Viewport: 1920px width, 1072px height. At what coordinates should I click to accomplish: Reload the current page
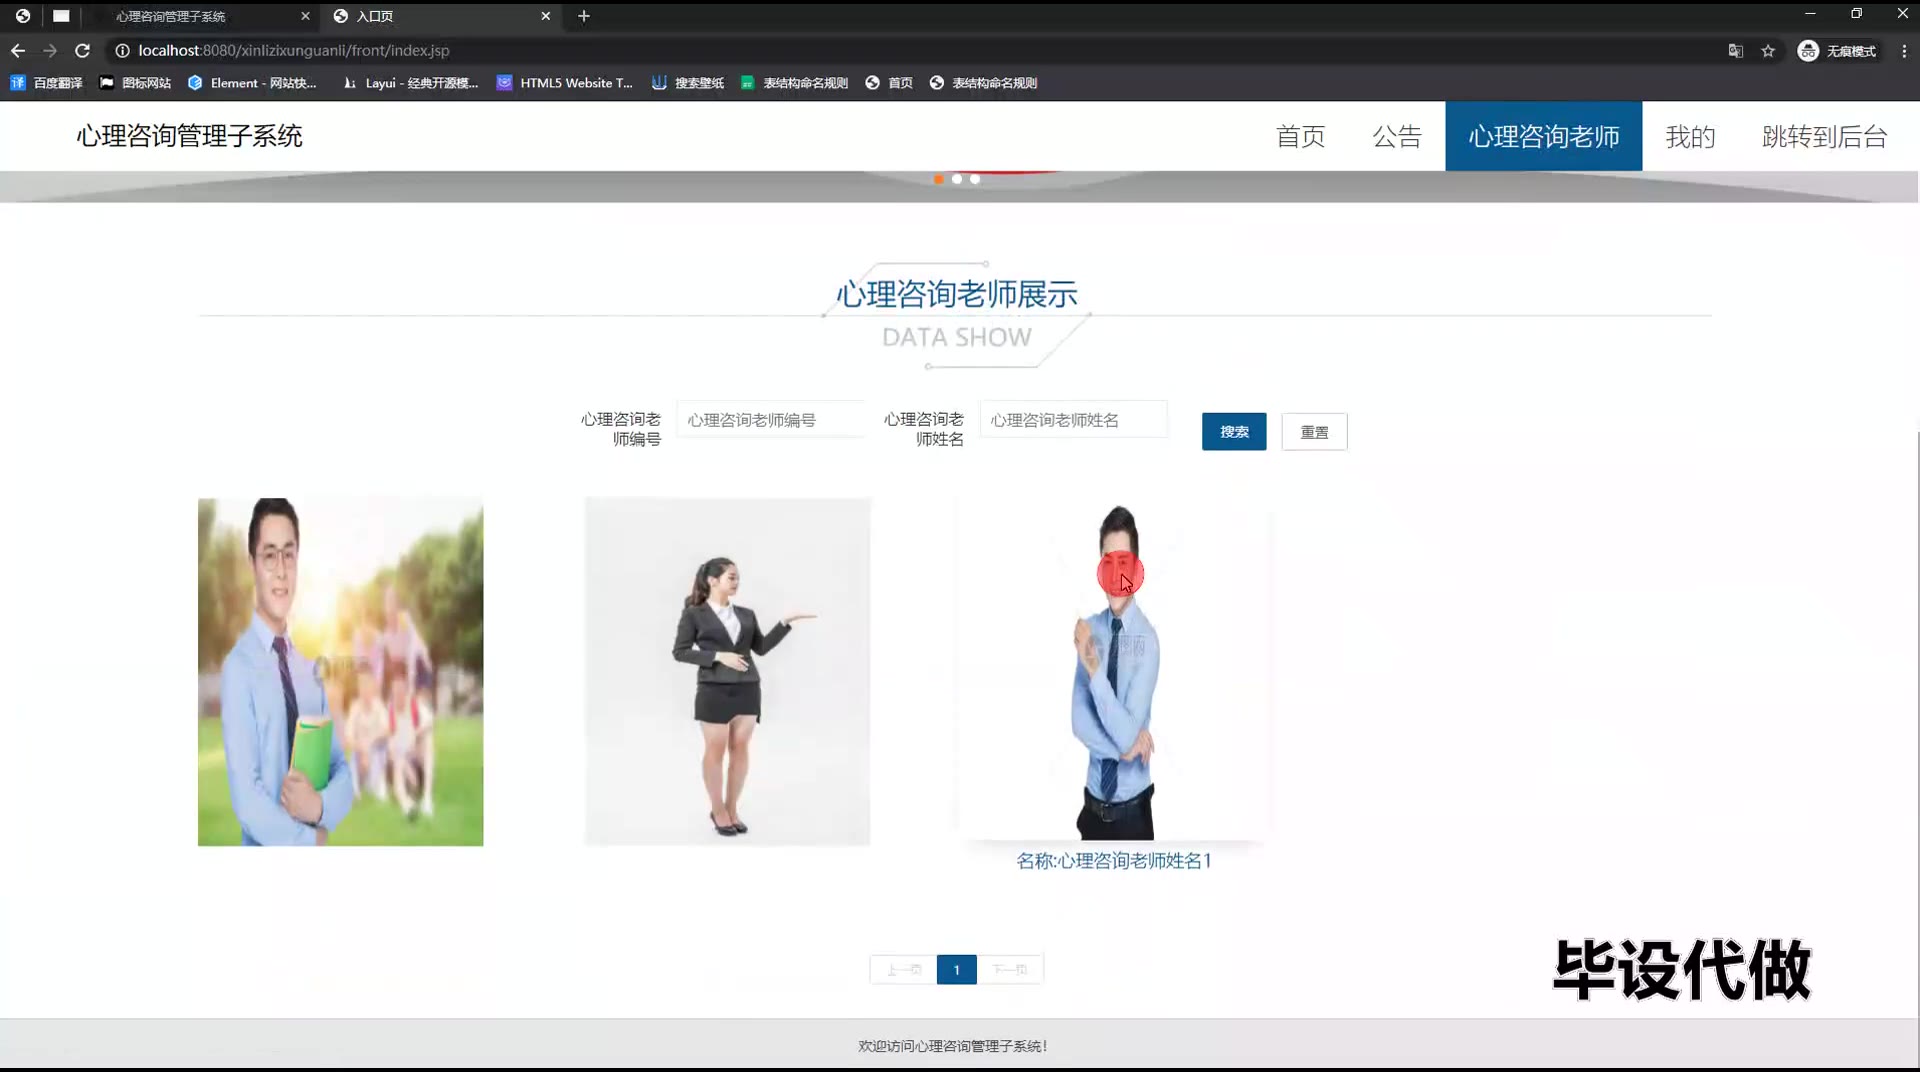coord(83,50)
